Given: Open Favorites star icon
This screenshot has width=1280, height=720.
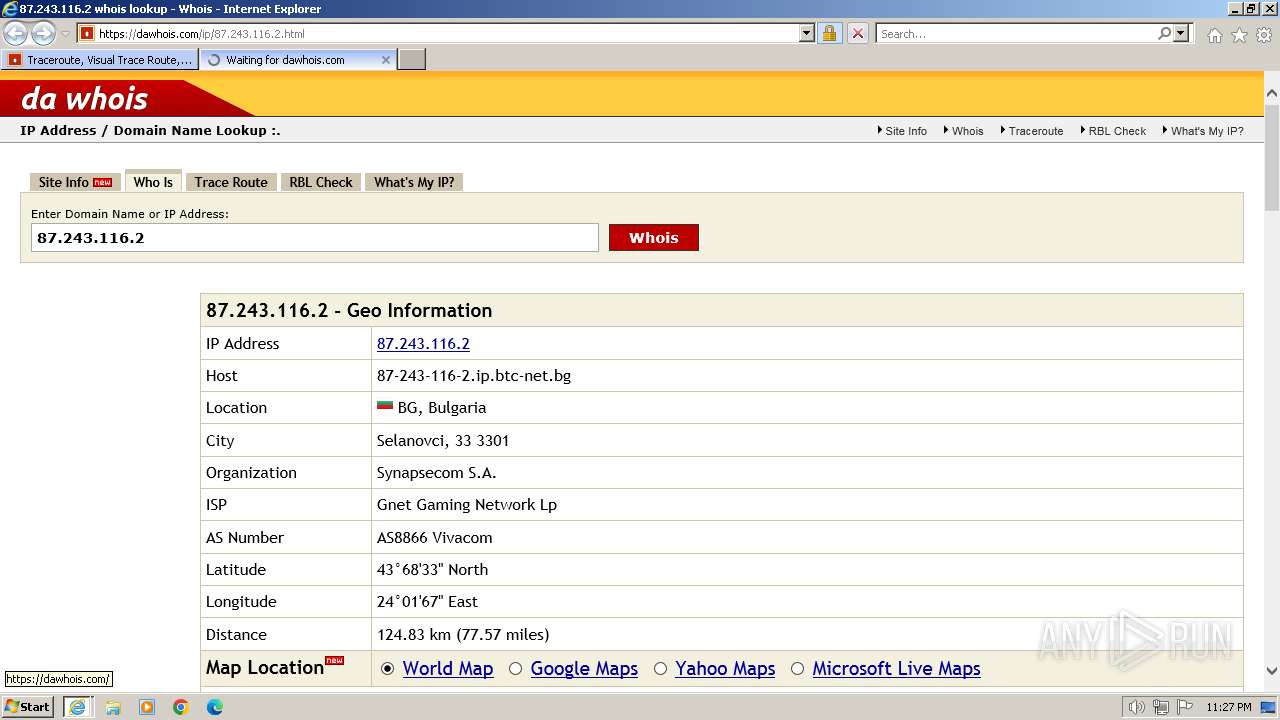Looking at the screenshot, I should [x=1239, y=35].
